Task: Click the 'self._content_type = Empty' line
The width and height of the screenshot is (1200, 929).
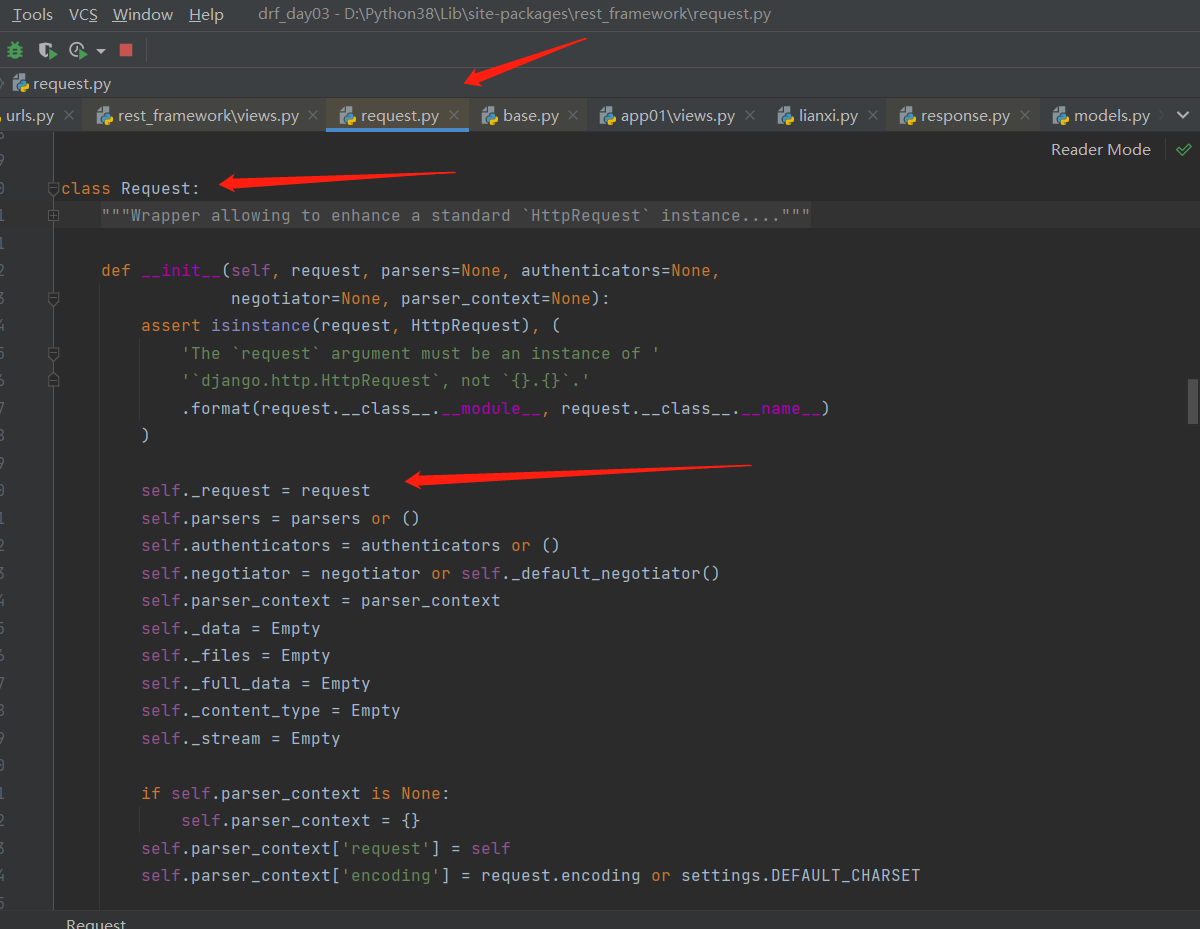Action: (x=271, y=710)
